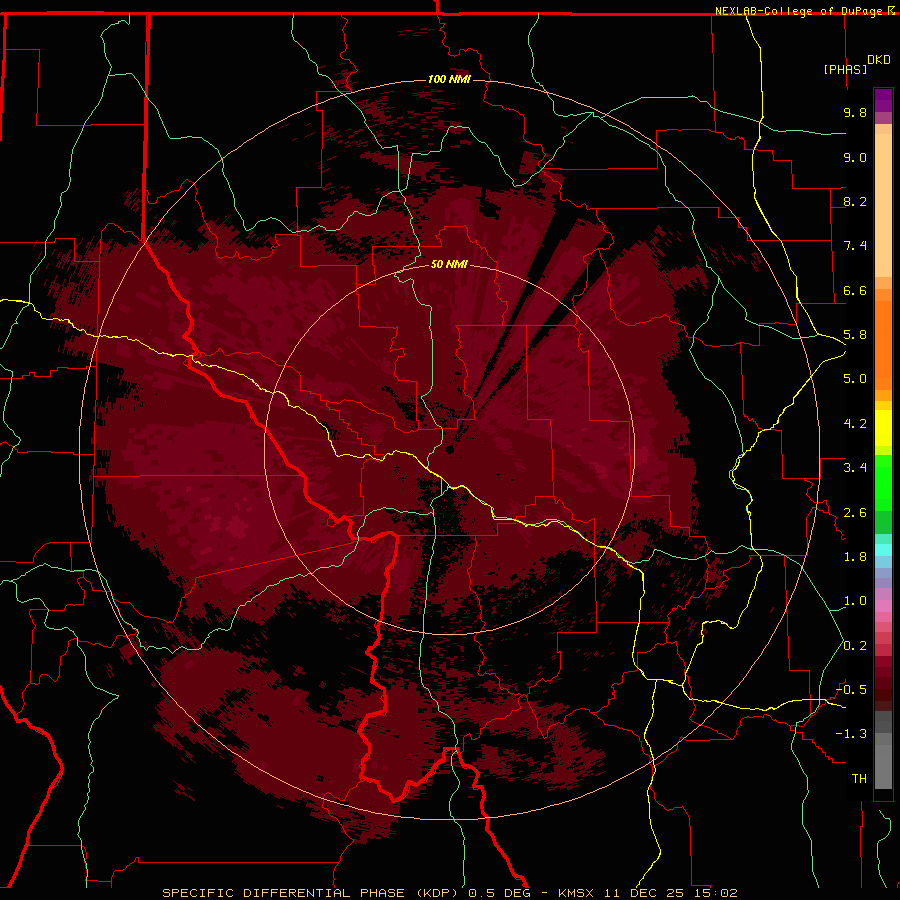The width and height of the screenshot is (900, 900).
Task: Click the 5.8 legend value
Action: click(x=855, y=335)
